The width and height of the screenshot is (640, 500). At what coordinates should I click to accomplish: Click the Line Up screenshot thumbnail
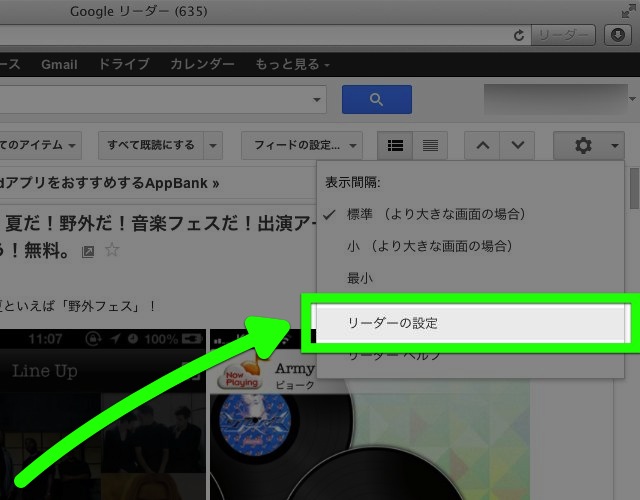click(x=102, y=414)
